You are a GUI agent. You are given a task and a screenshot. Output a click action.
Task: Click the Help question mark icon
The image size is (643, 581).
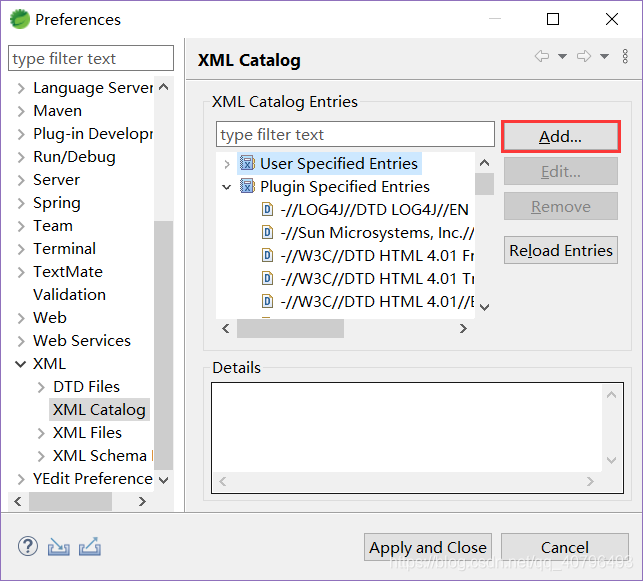[x=28, y=547]
